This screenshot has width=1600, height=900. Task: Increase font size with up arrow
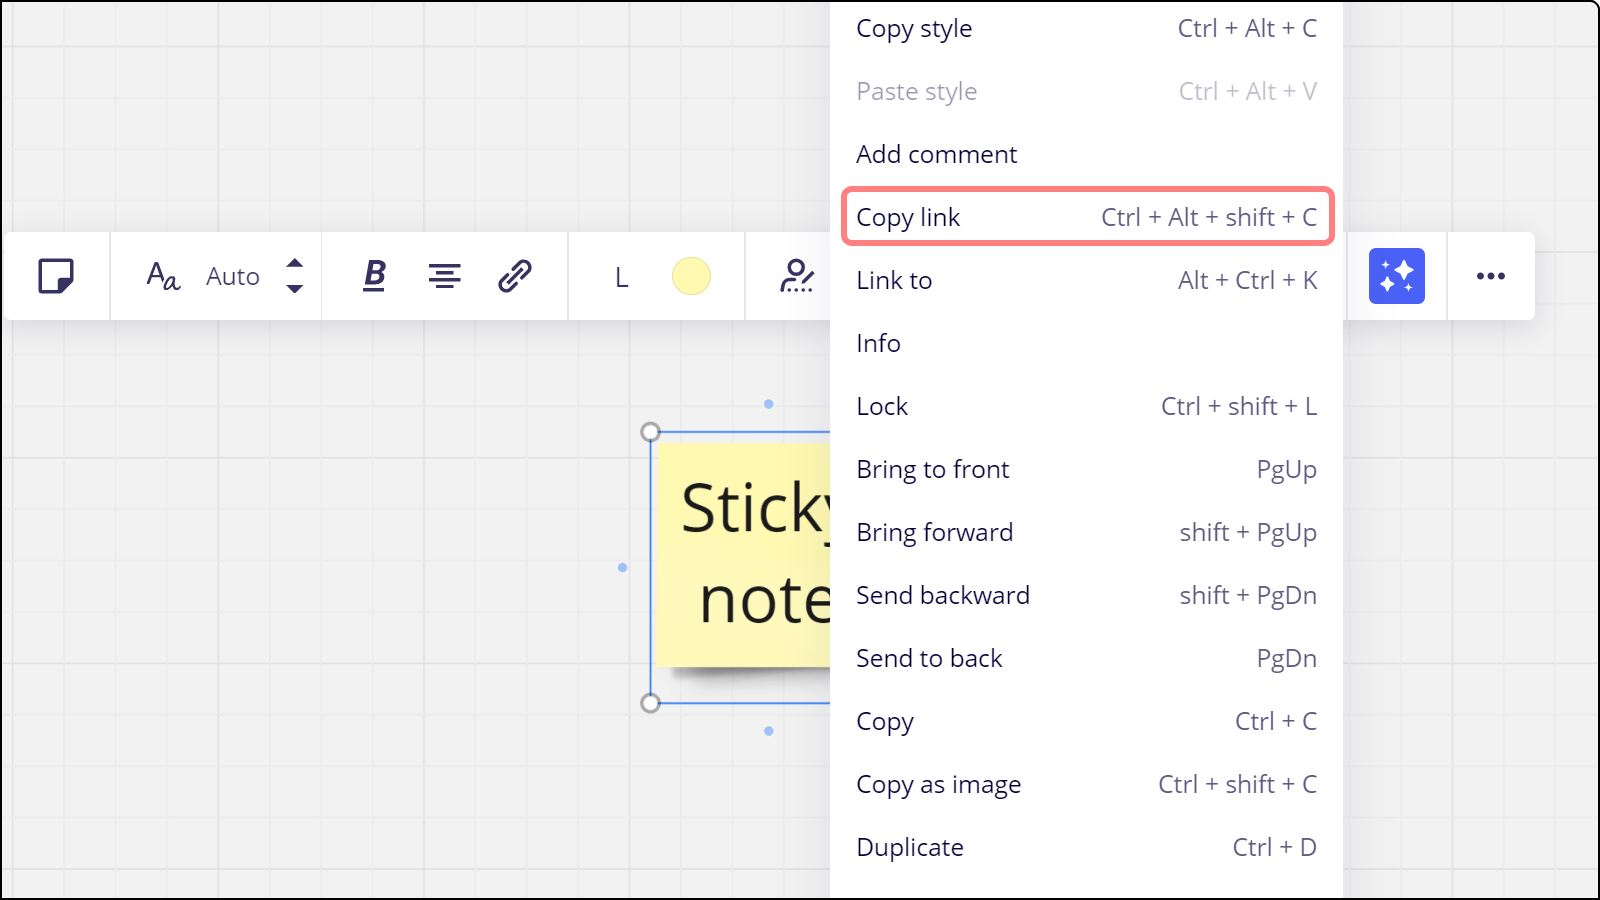294,263
